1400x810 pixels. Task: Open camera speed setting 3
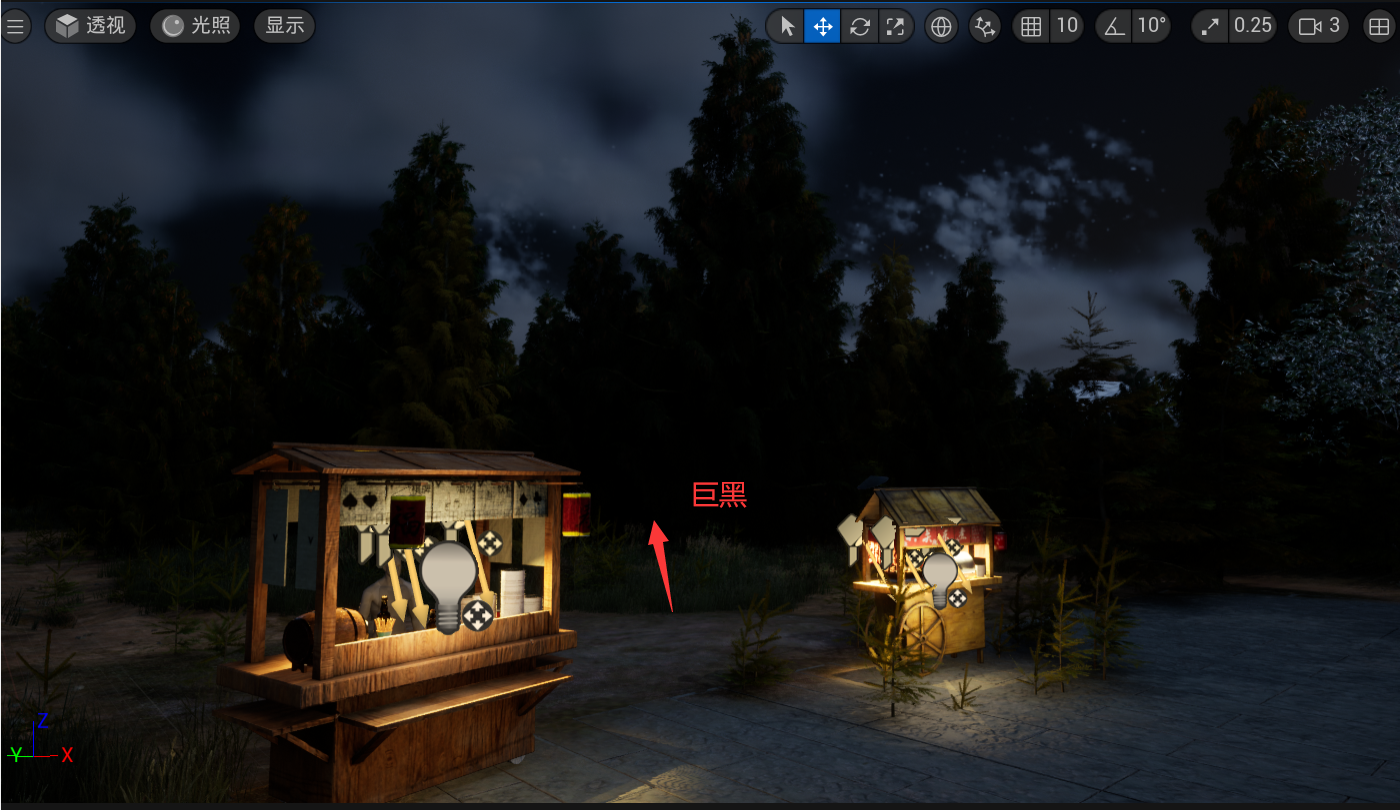[1318, 26]
